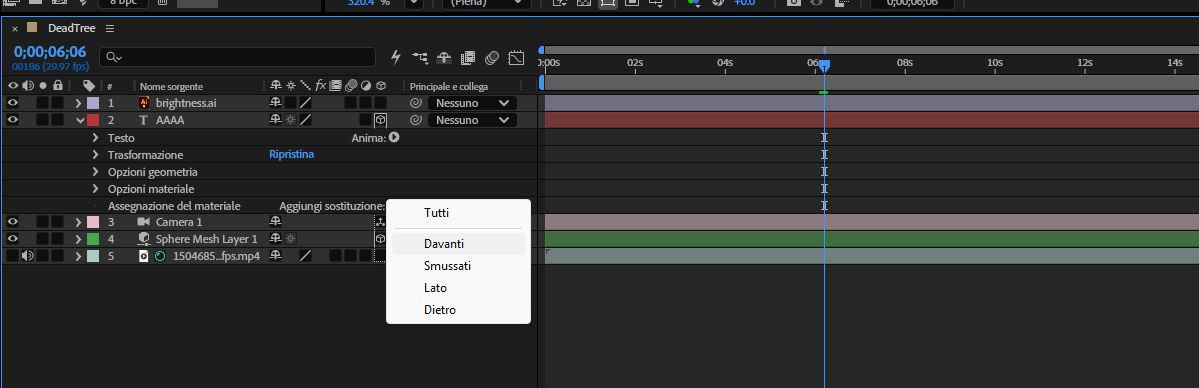
Task: Change green label color of Sphere Mesh Layer
Action: (x=93, y=239)
